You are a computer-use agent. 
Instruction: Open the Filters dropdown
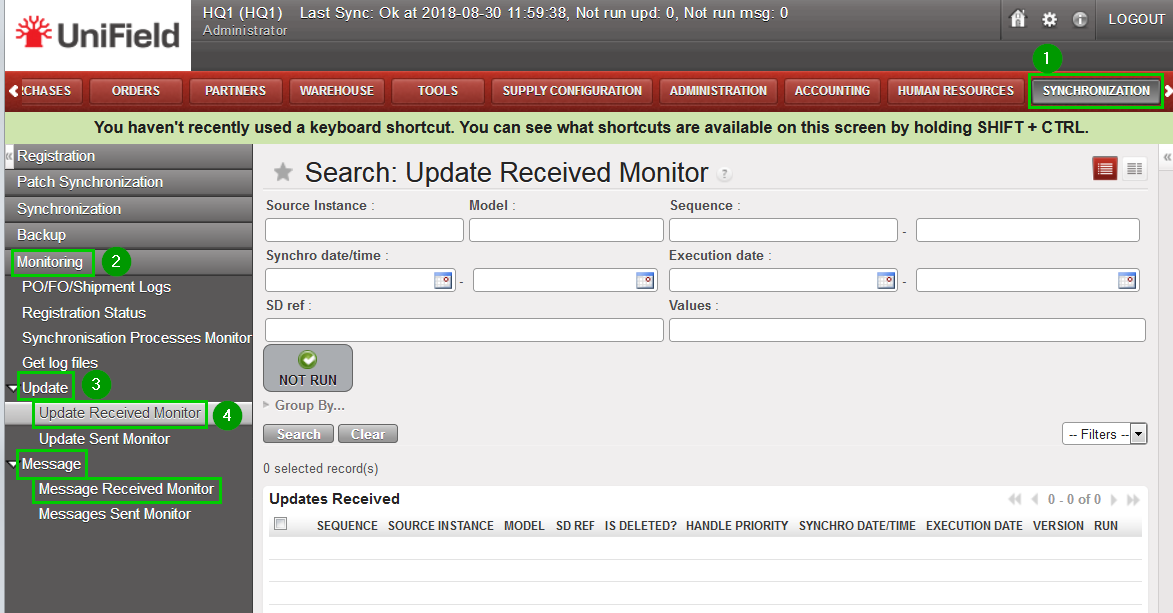click(1104, 434)
